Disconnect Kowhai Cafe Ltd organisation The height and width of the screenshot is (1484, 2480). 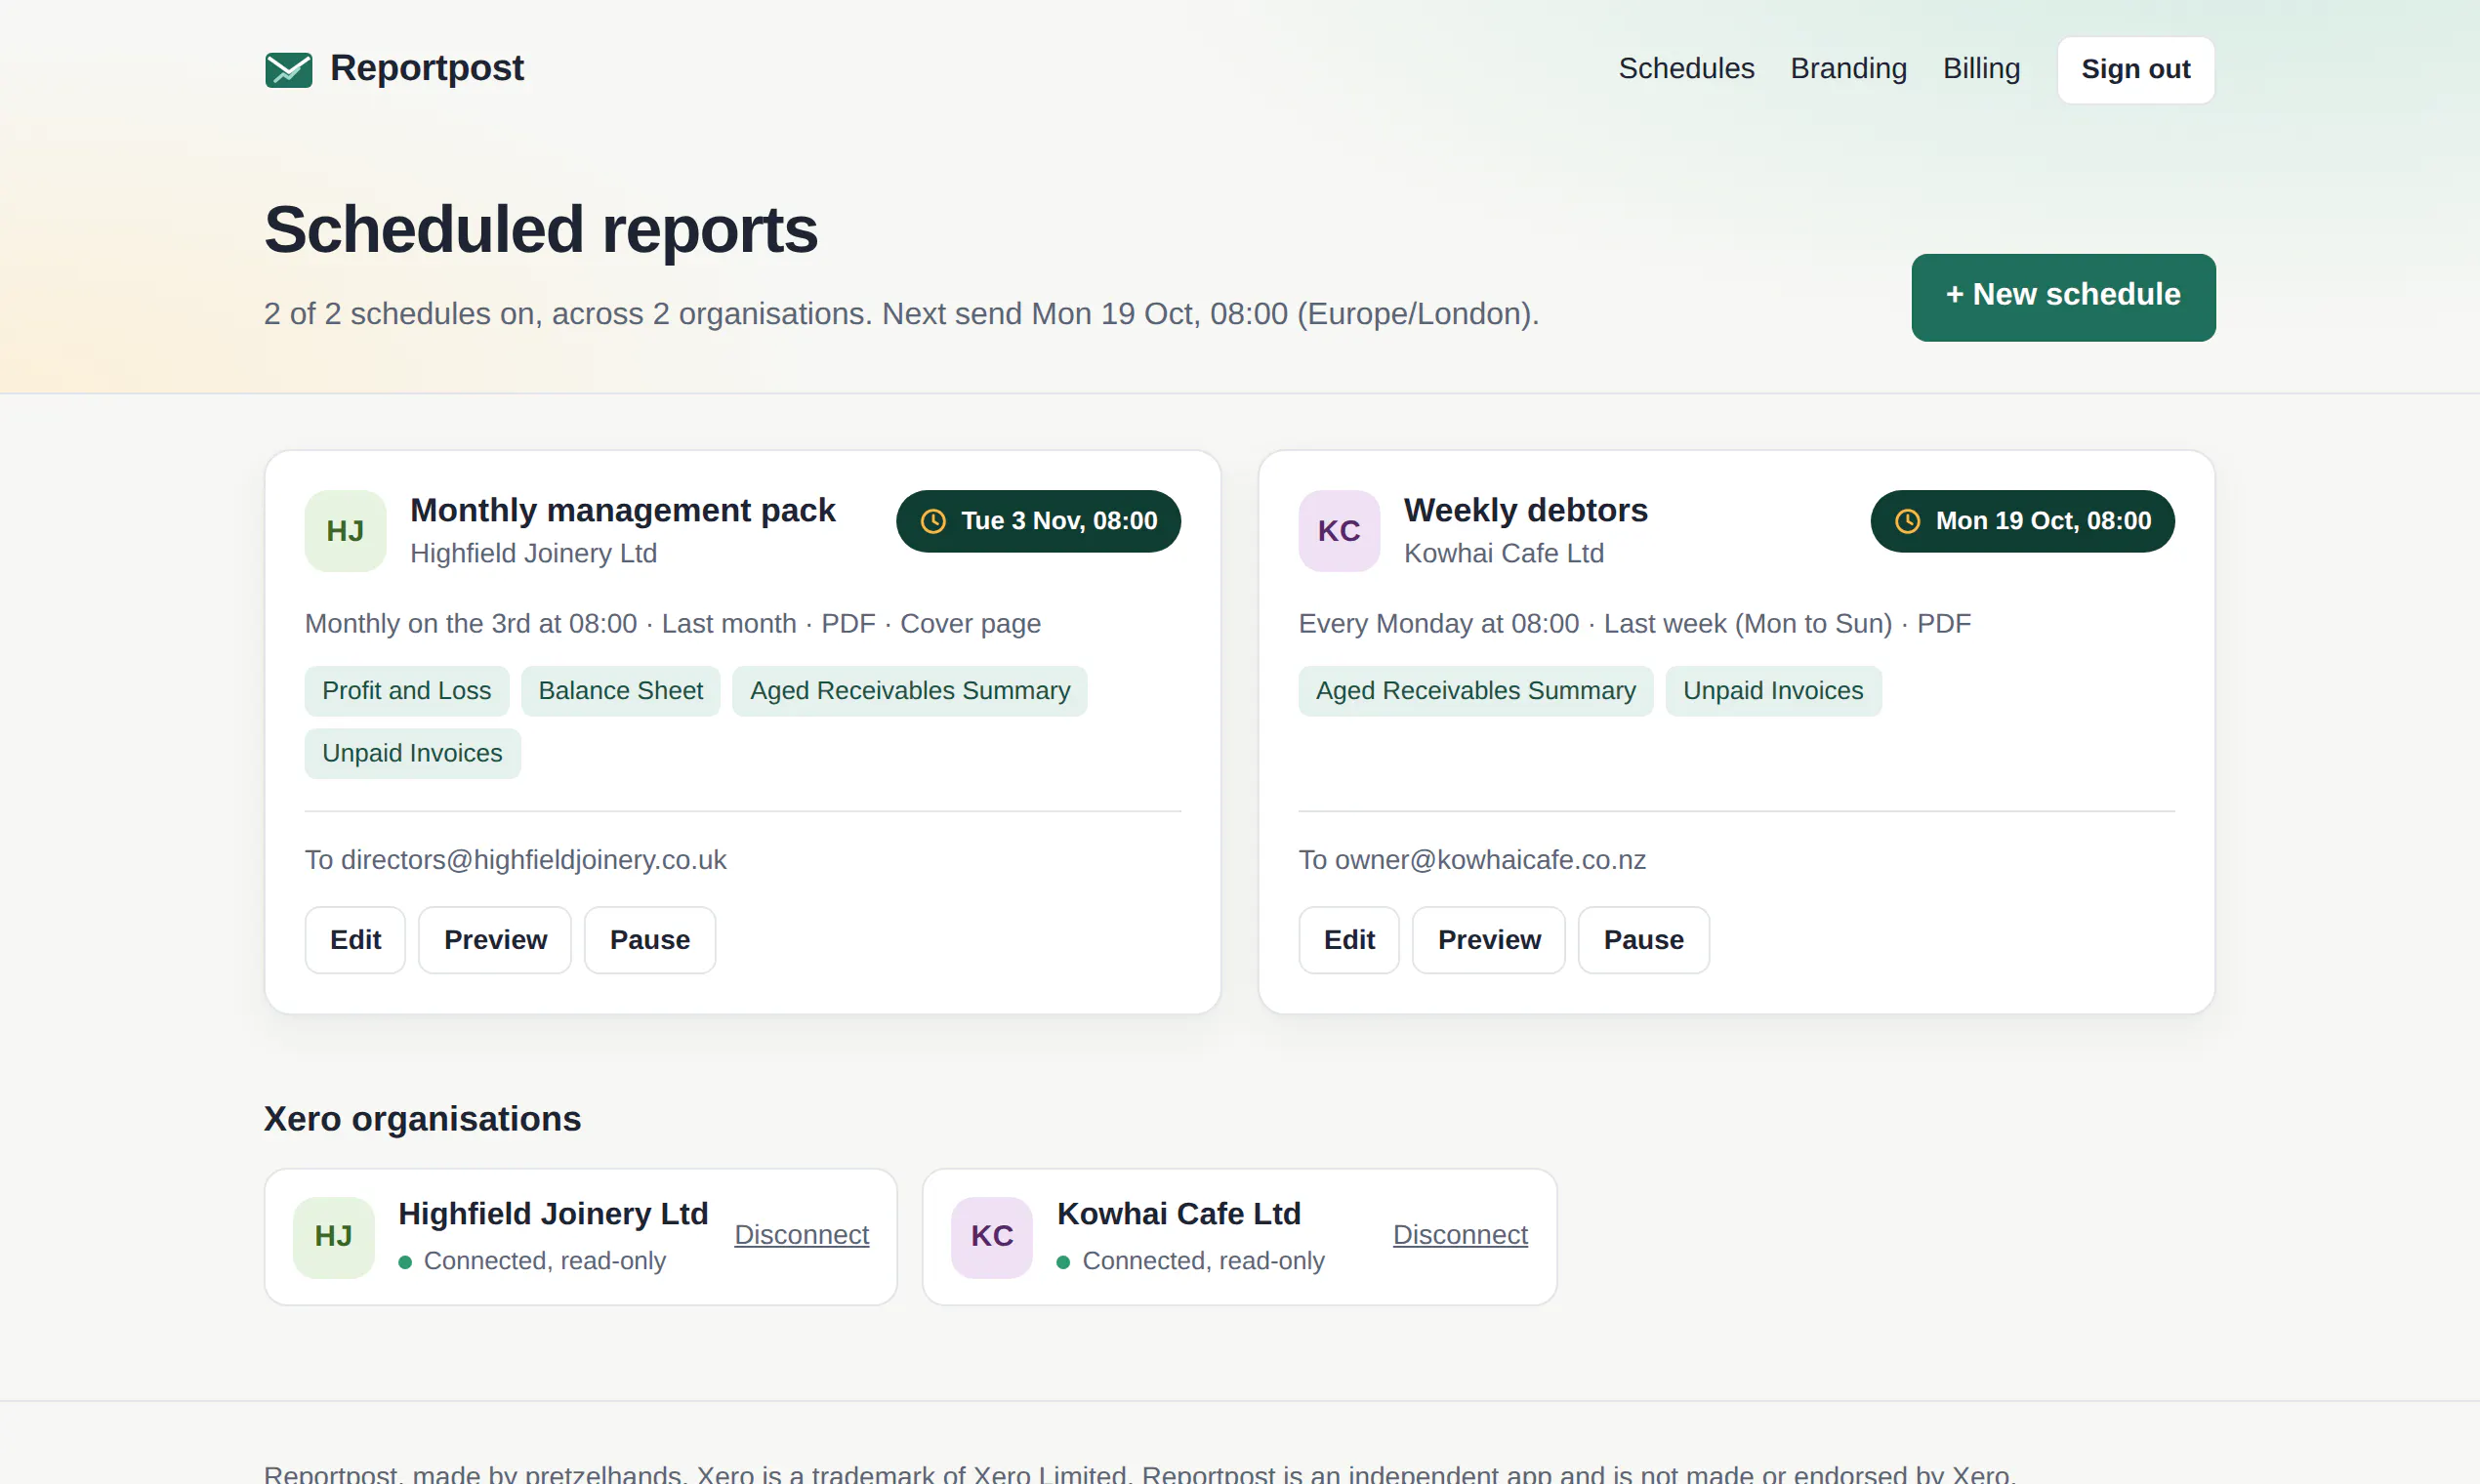pyautogui.click(x=1460, y=1235)
